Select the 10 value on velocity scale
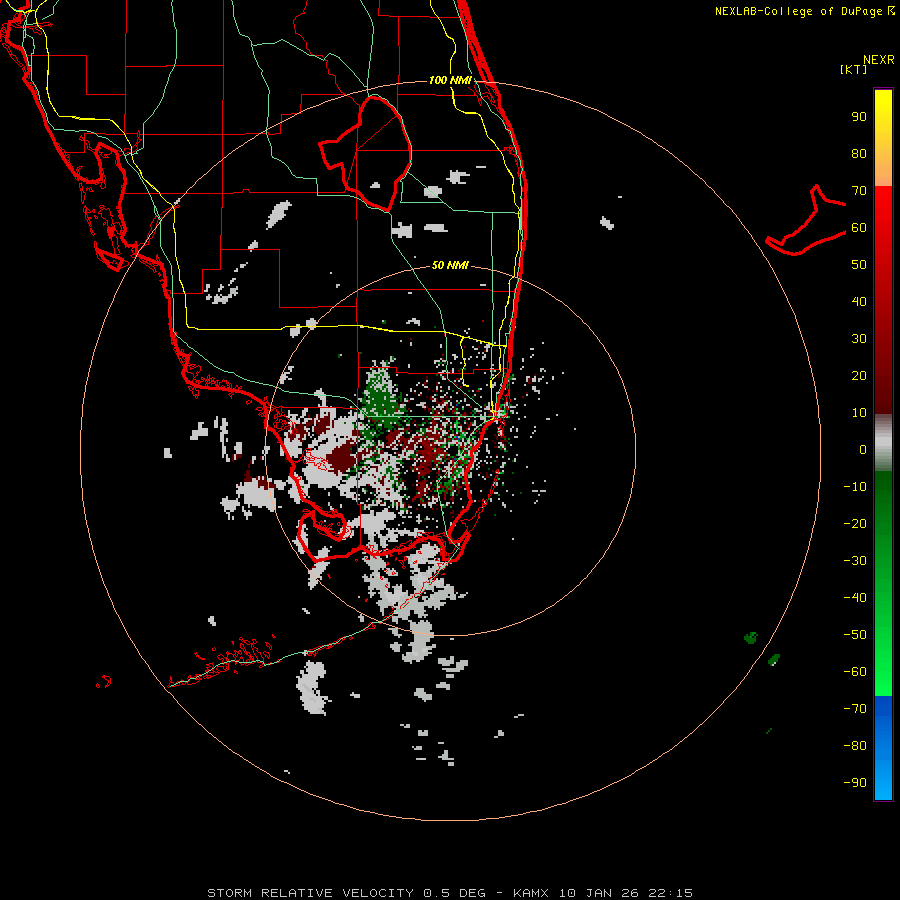This screenshot has height=900, width=900. coord(859,413)
